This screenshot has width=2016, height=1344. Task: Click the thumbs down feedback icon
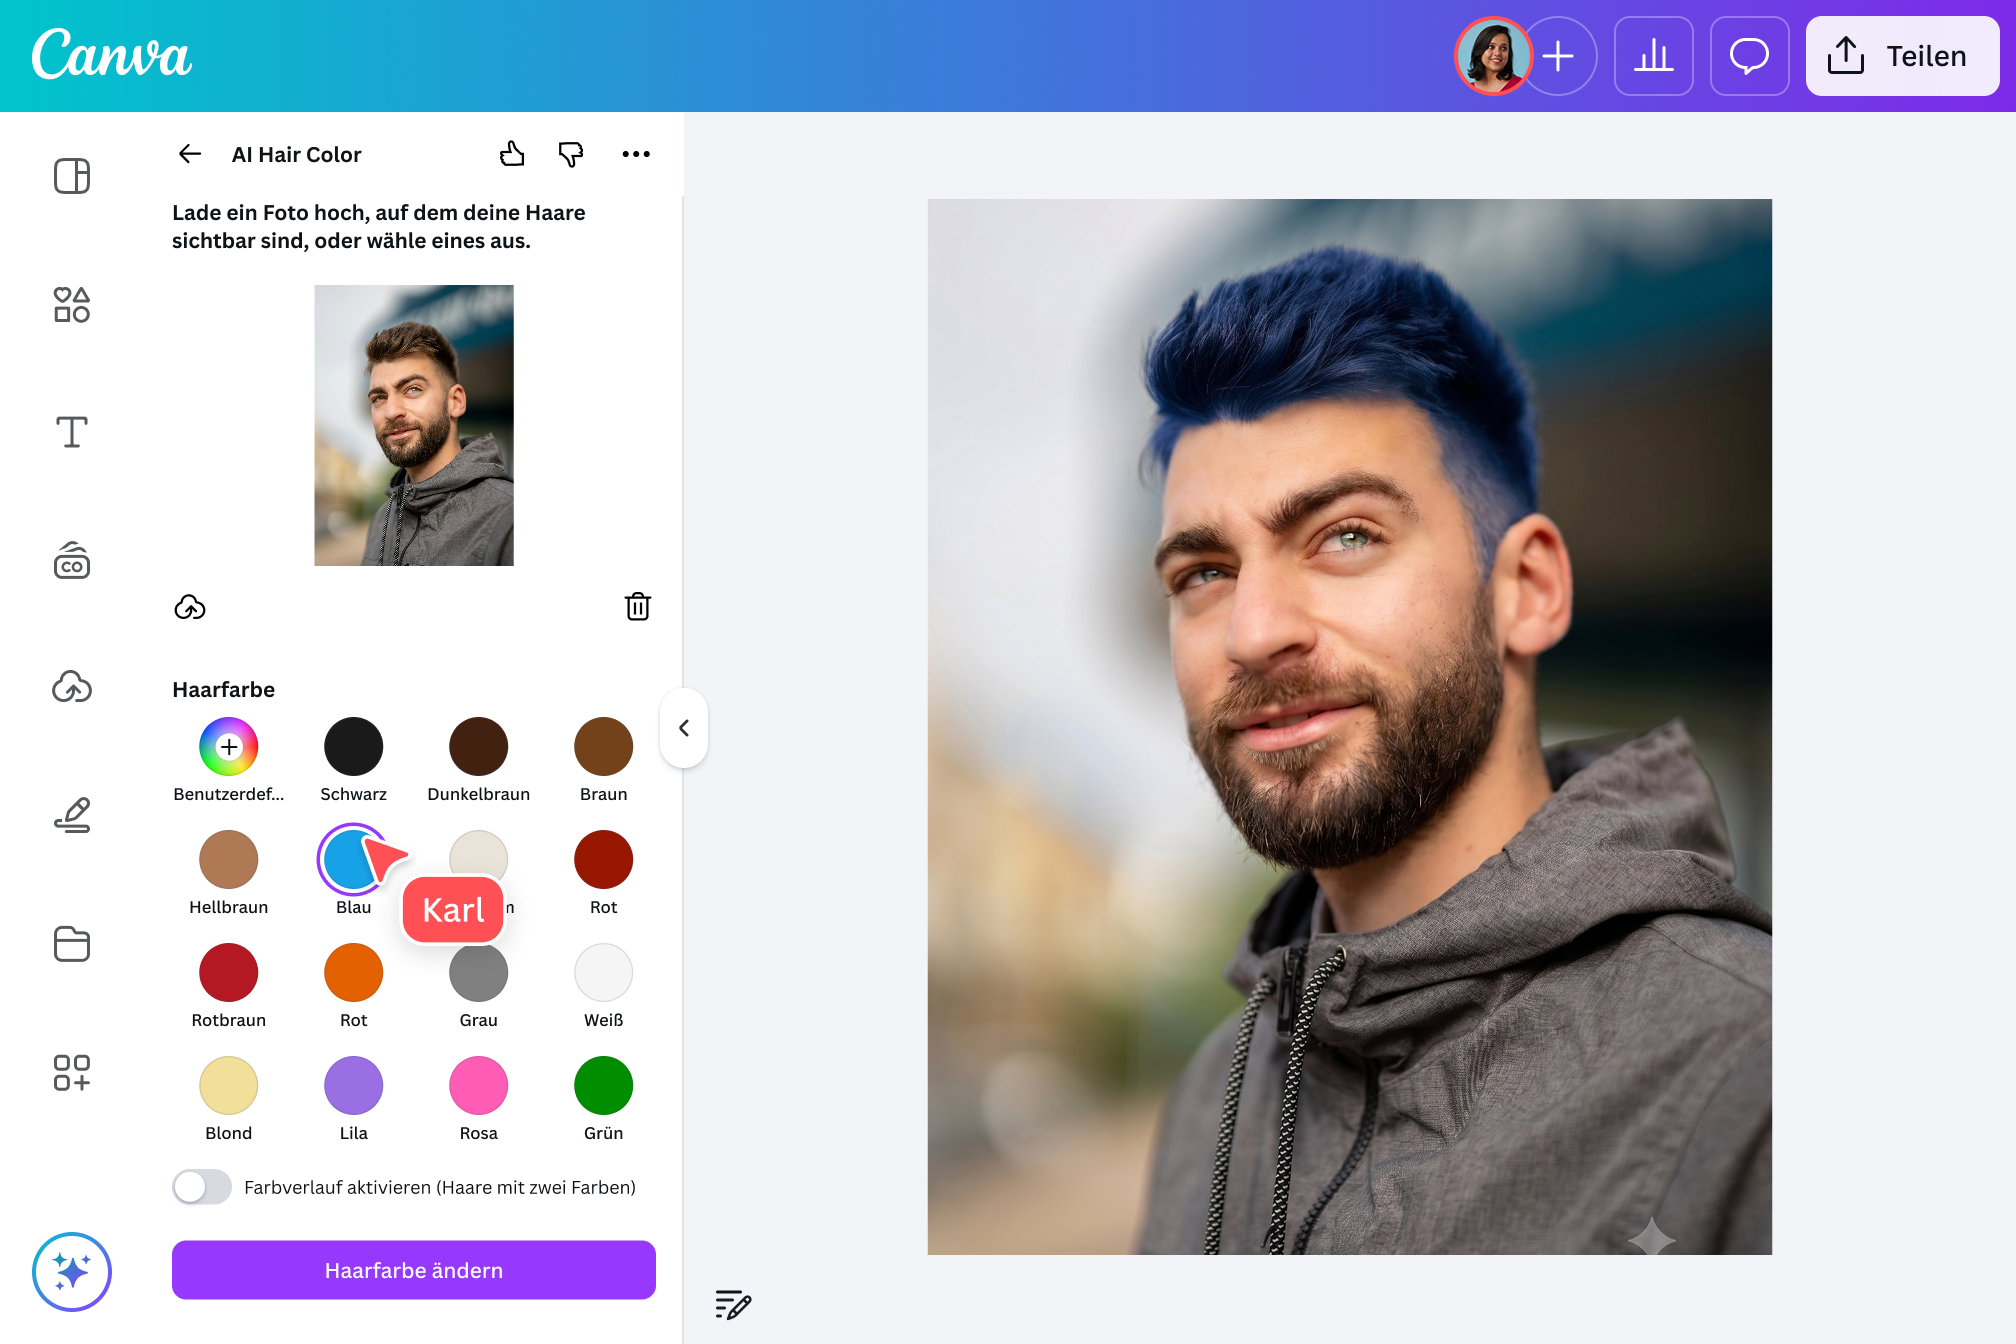click(571, 154)
